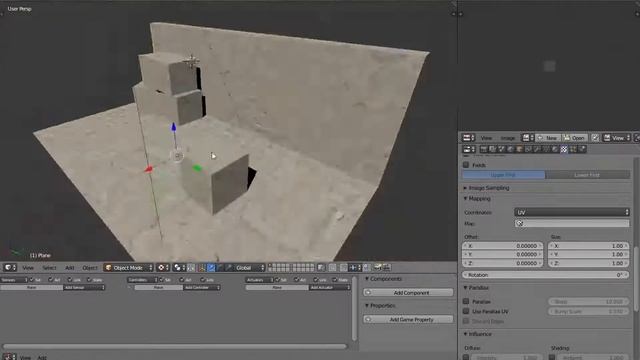Open the Object menu
Viewport: 640px width, 360px height.
(x=90, y=268)
